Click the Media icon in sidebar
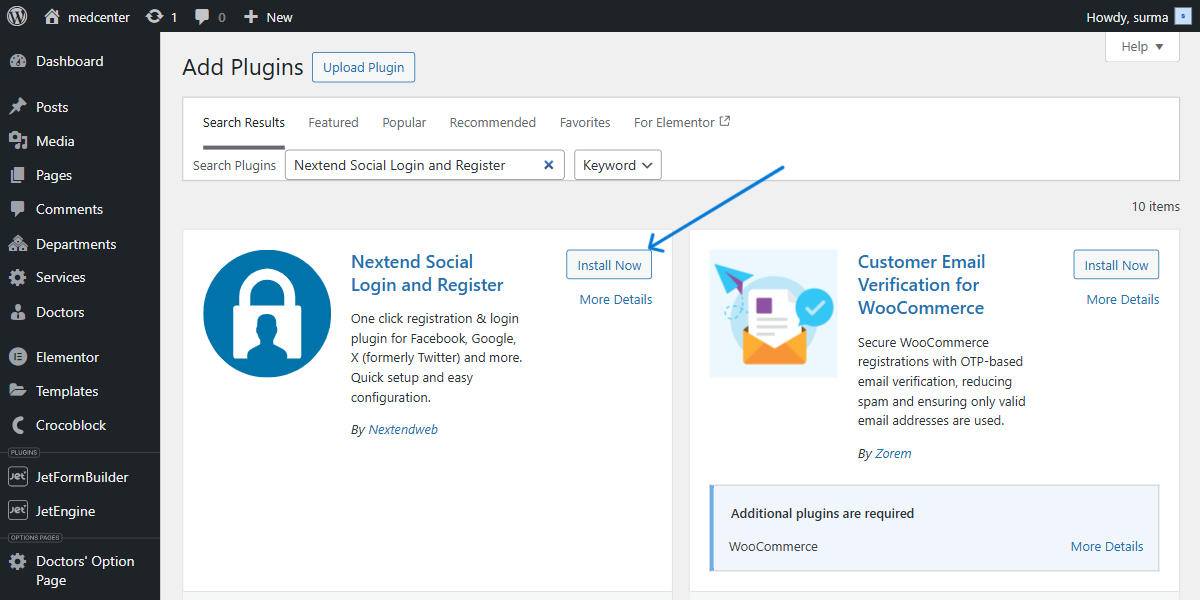This screenshot has width=1200, height=600. (x=17, y=141)
